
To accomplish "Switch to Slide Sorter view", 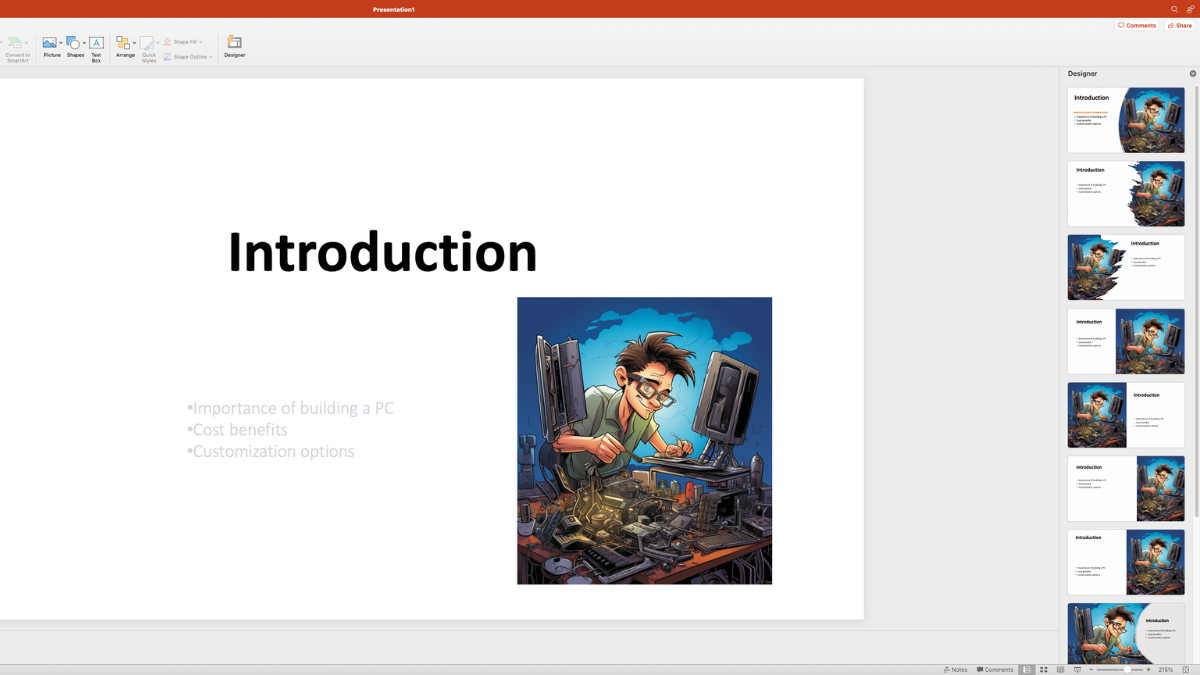I will coord(1044,669).
